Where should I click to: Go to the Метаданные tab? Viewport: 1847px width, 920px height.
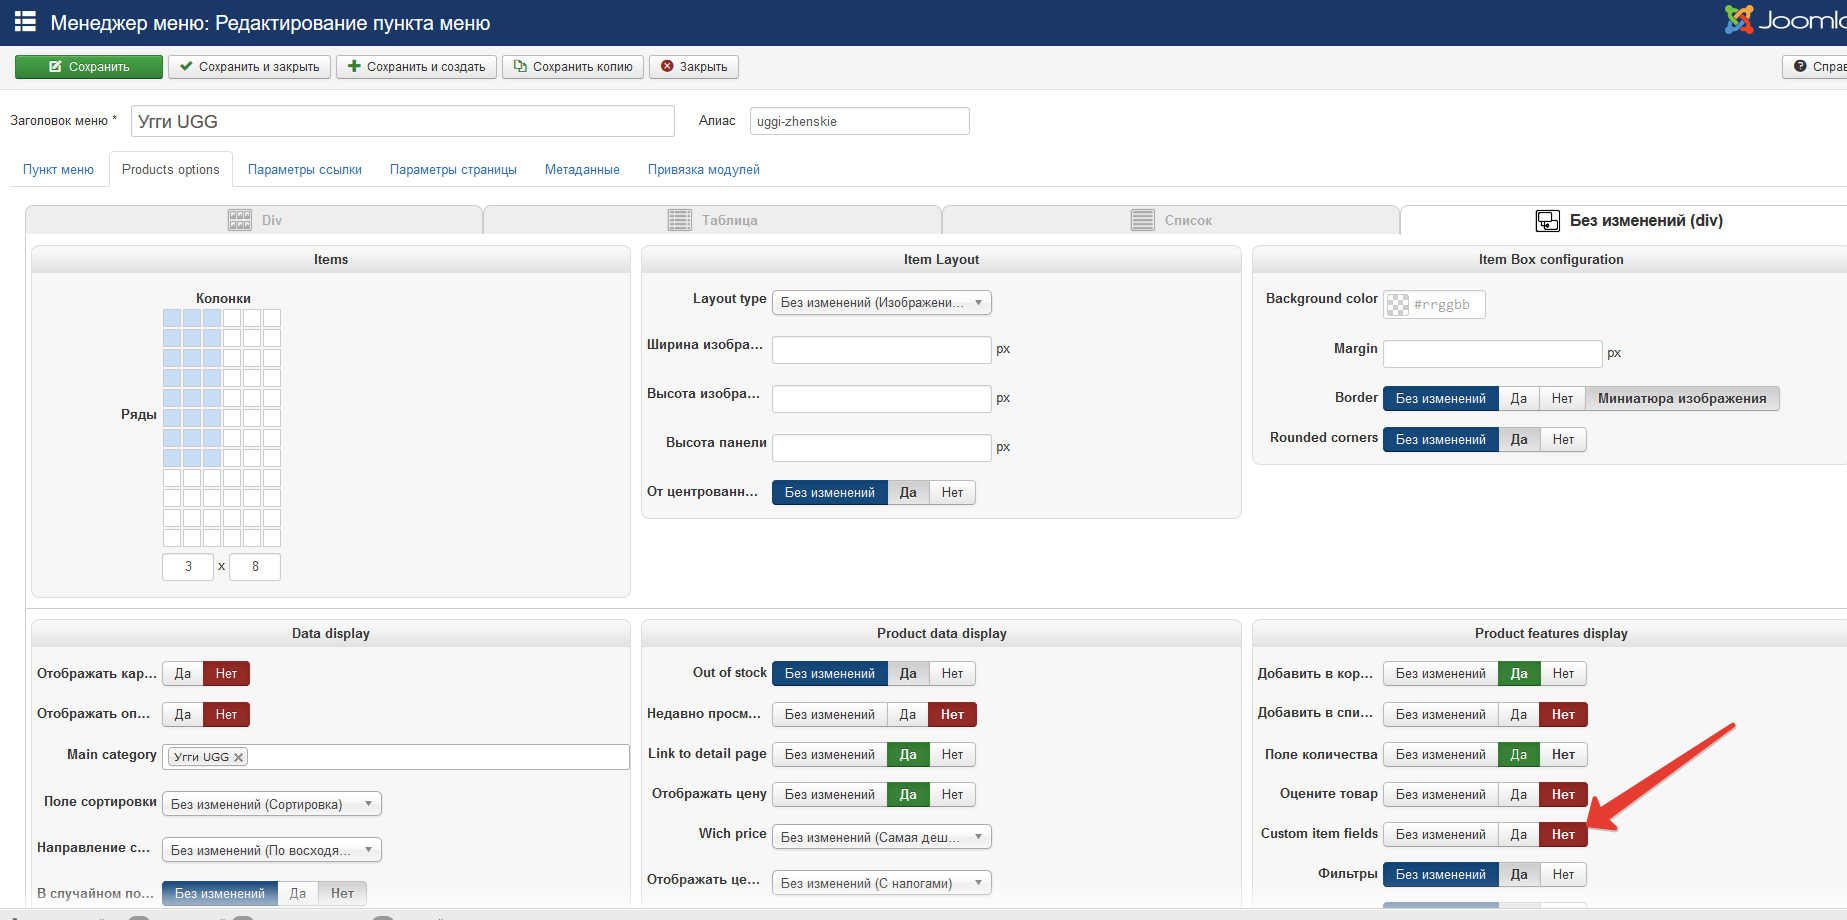click(582, 170)
